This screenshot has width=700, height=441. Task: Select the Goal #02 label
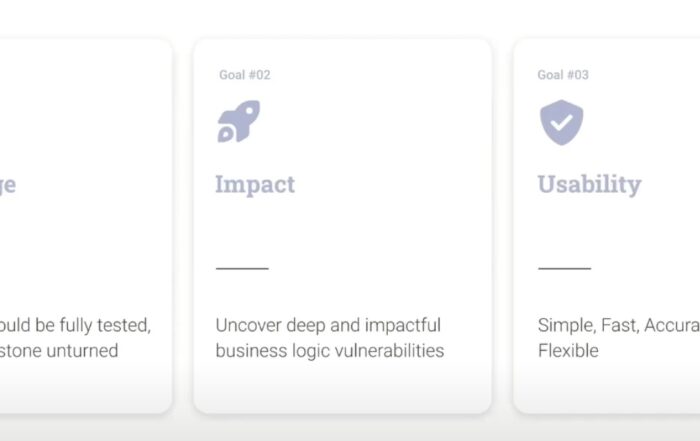[245, 75]
